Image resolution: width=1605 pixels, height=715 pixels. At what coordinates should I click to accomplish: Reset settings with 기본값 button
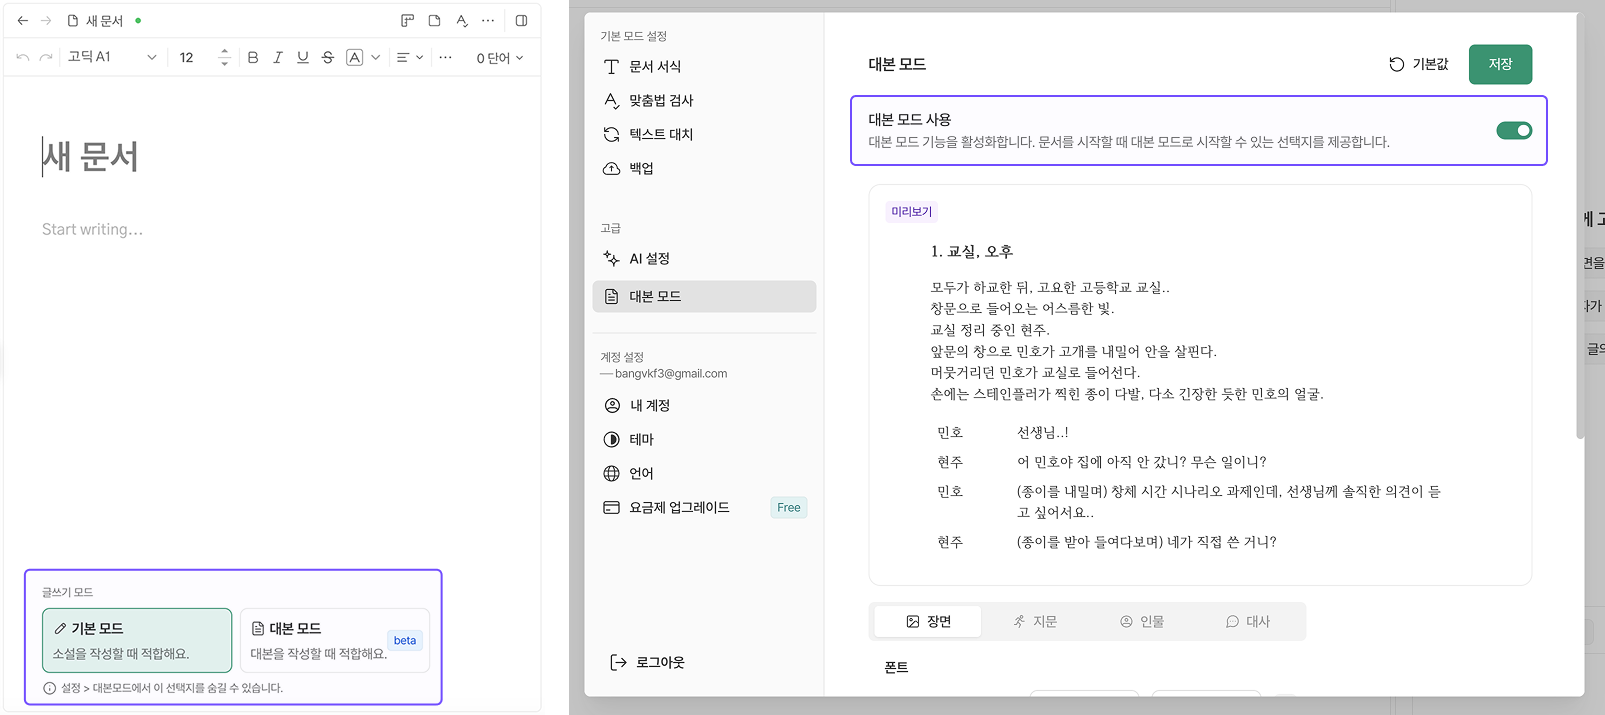pos(1418,64)
